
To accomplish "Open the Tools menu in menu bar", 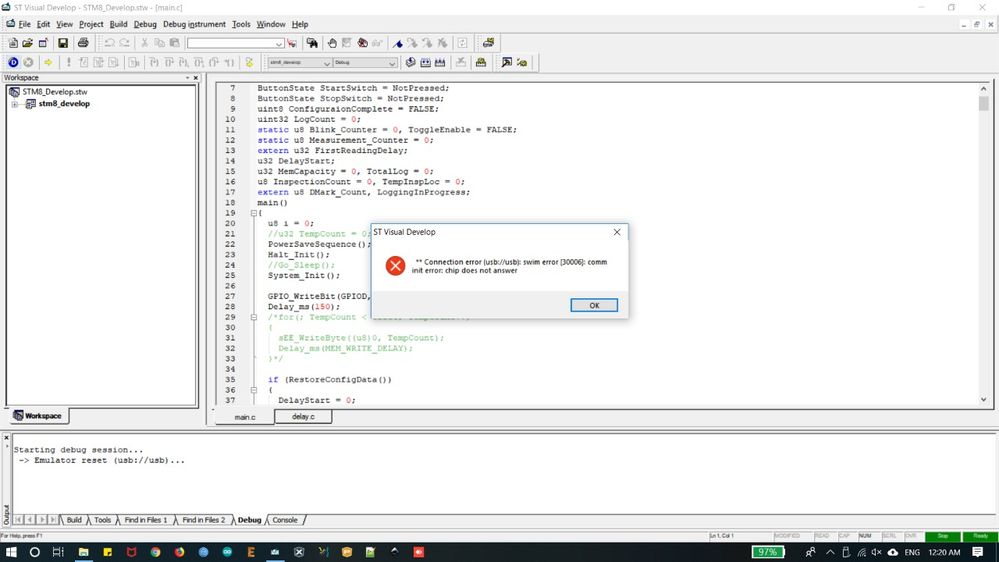I will click(x=241, y=24).
